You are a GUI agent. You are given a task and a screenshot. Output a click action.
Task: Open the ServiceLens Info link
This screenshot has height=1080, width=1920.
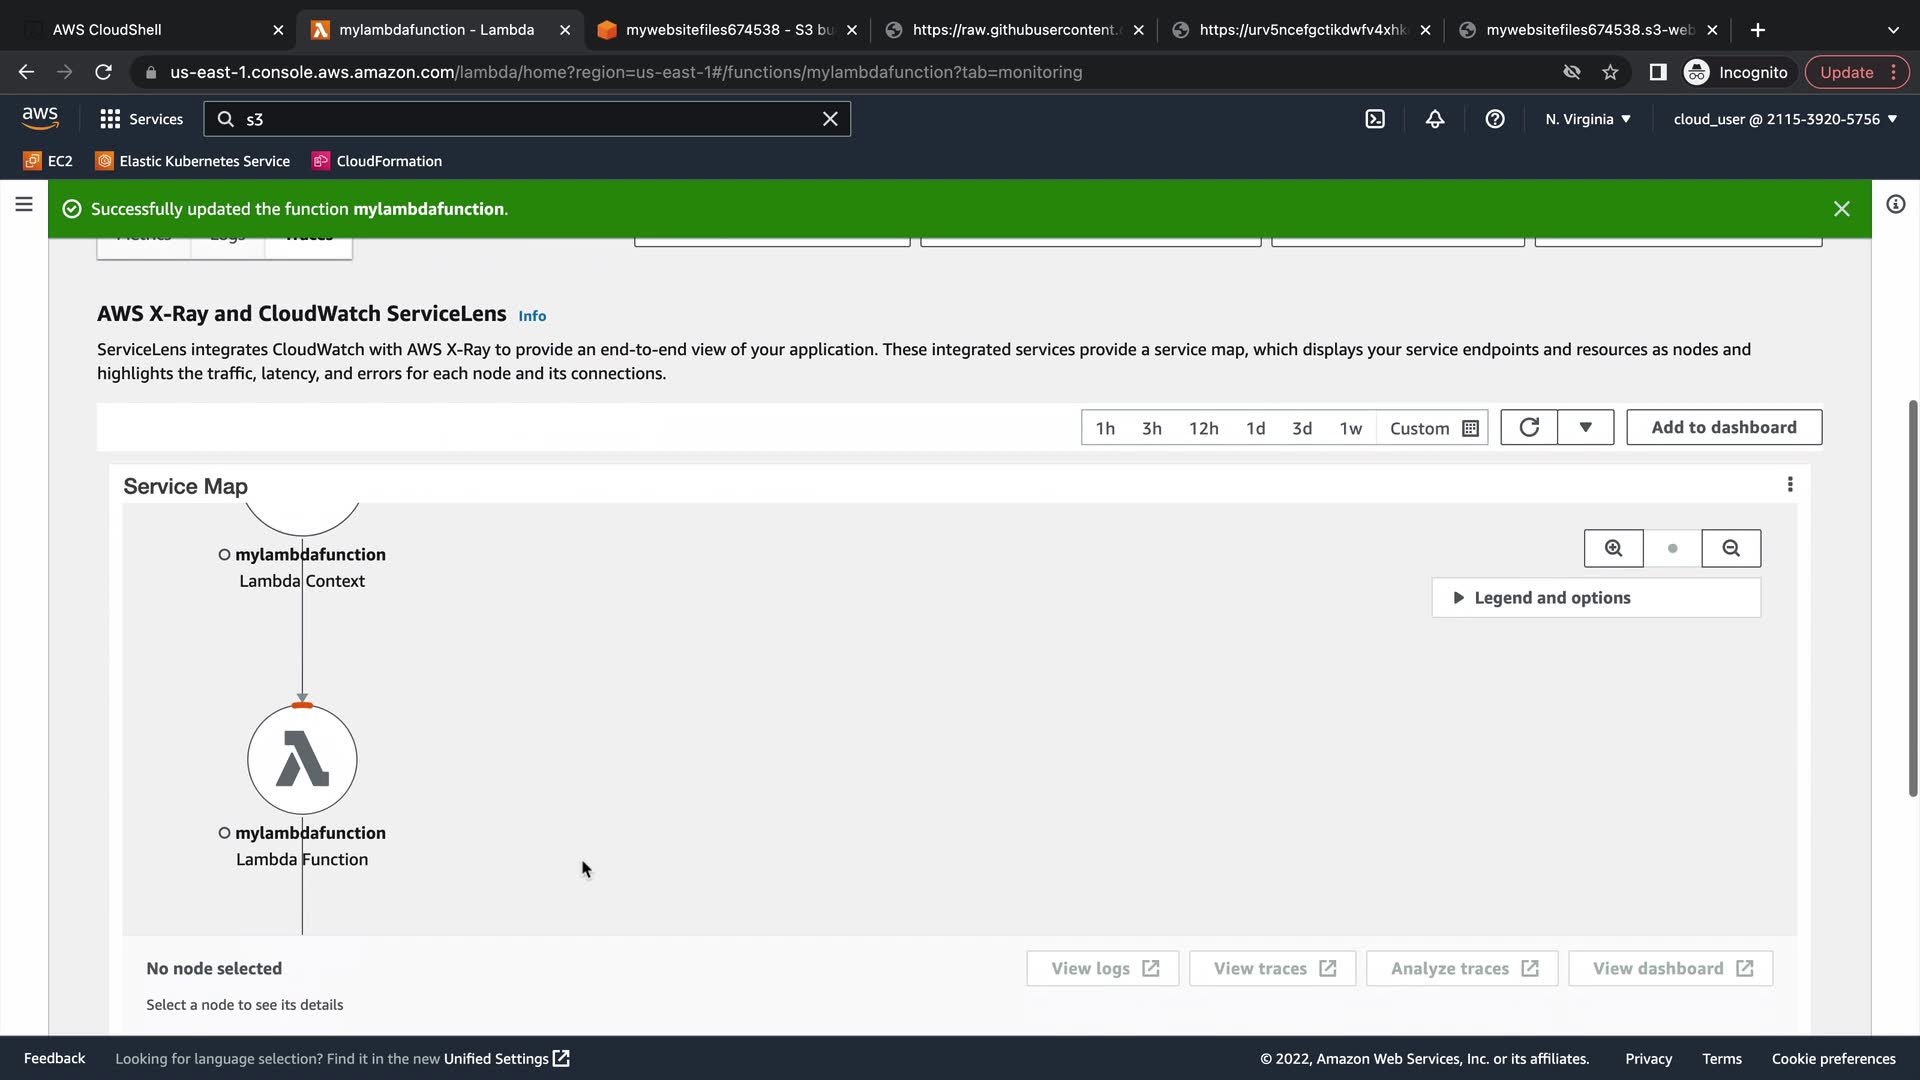(x=532, y=316)
